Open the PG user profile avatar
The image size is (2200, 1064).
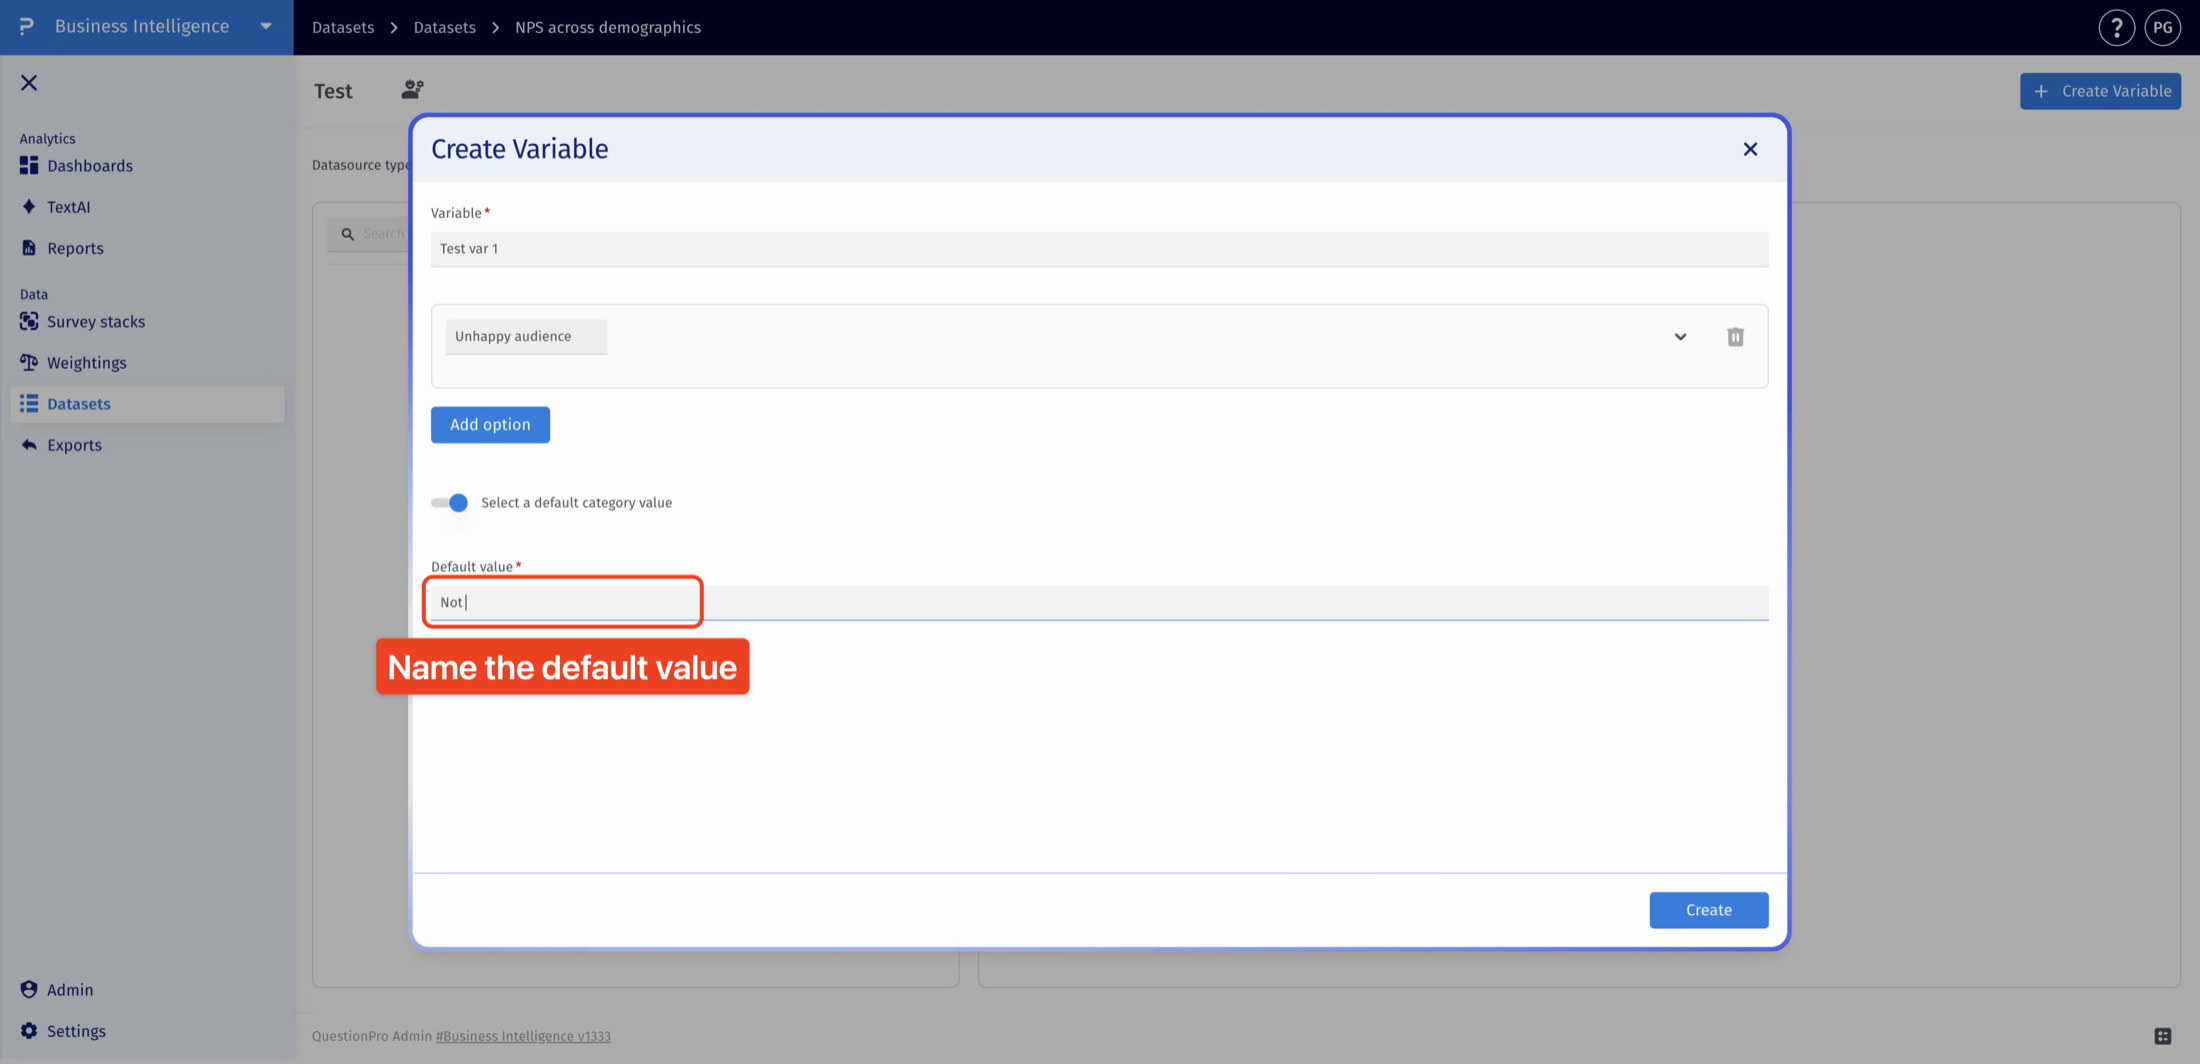(2162, 28)
